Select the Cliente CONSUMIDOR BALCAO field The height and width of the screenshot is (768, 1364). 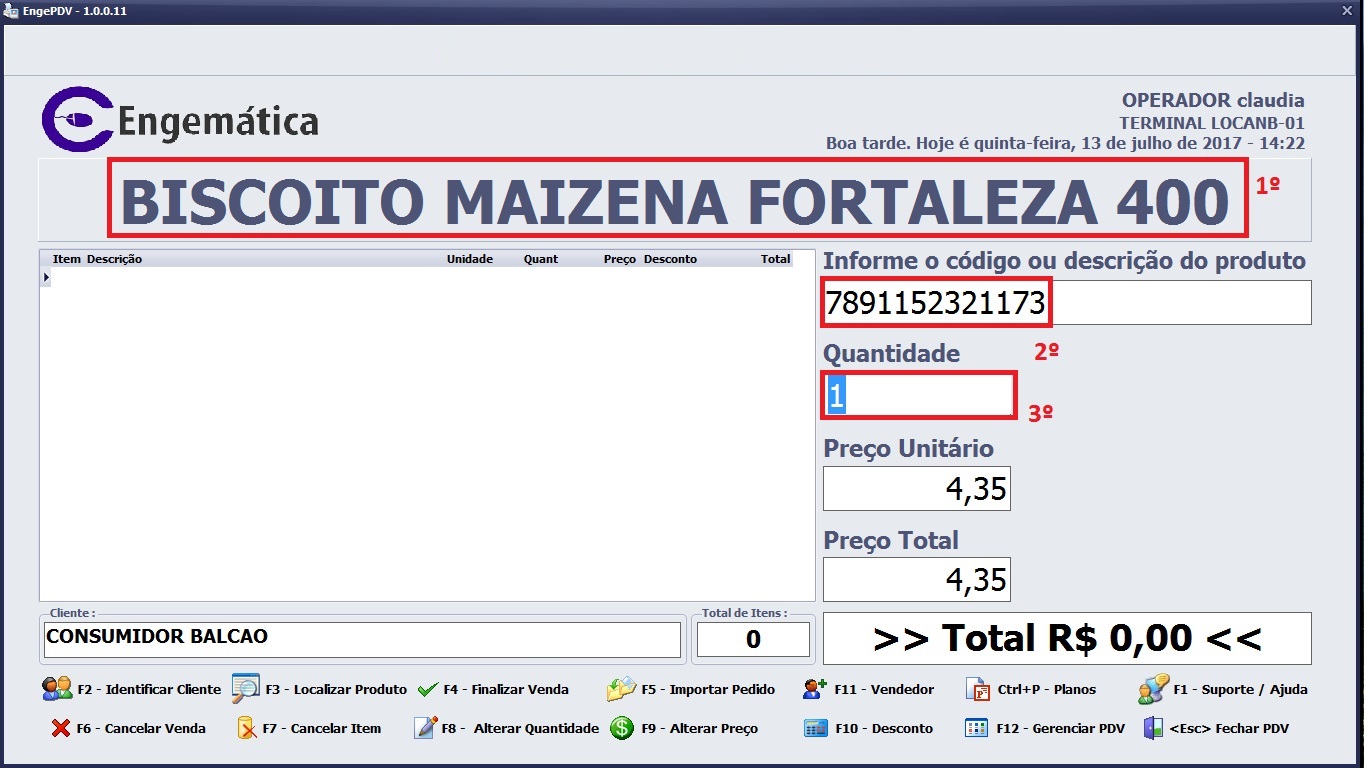362,639
